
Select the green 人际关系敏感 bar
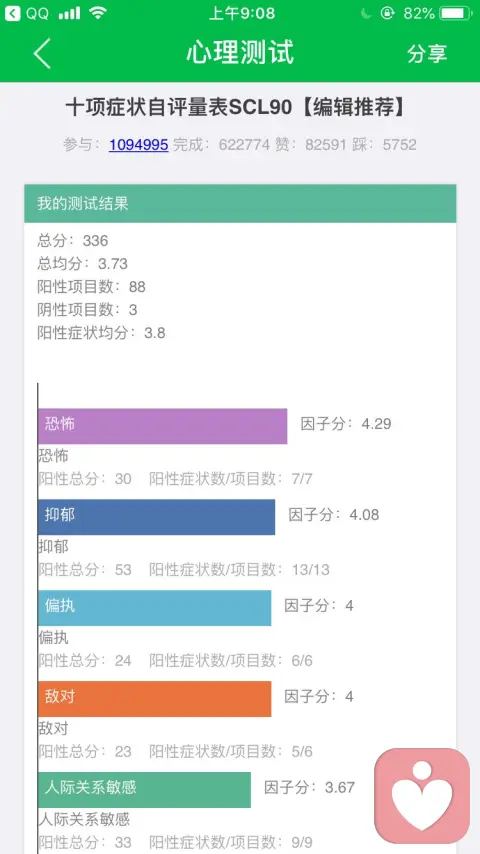[144, 790]
